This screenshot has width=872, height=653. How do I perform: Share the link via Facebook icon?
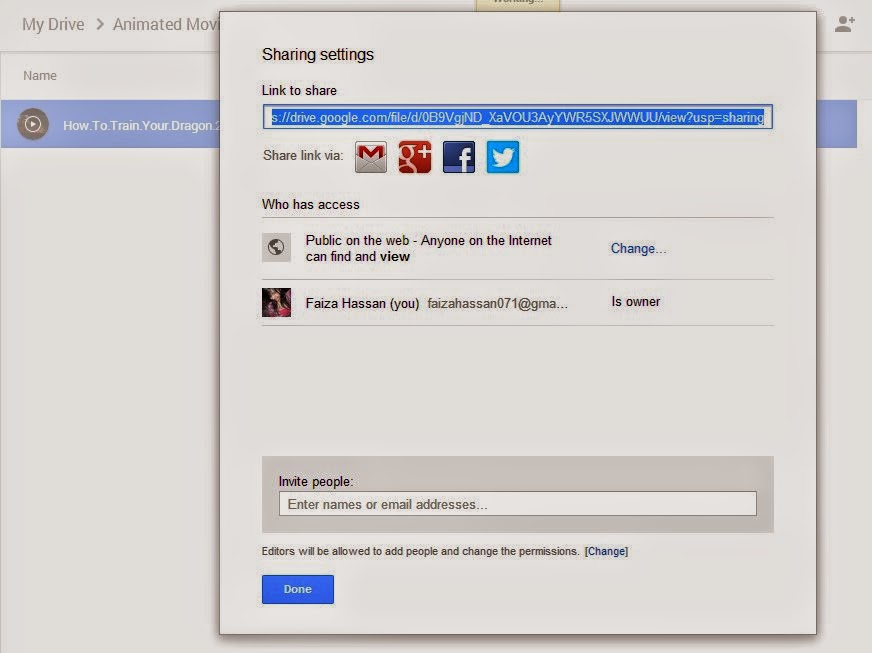coord(459,157)
